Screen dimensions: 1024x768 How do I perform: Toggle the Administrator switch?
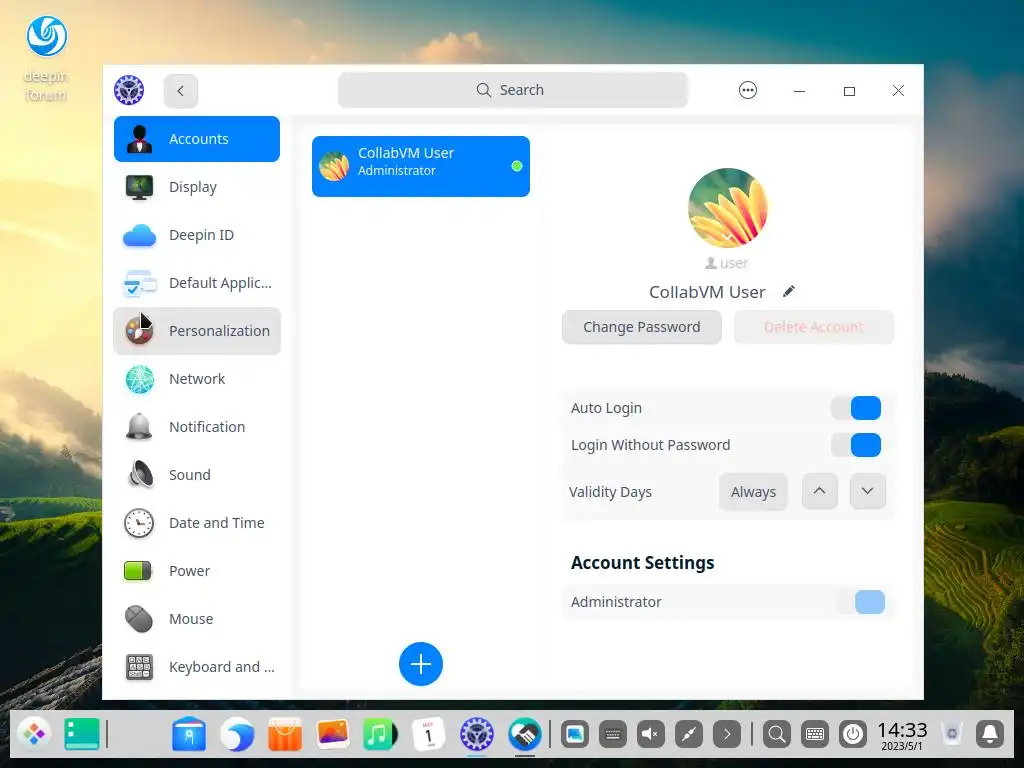pos(861,602)
